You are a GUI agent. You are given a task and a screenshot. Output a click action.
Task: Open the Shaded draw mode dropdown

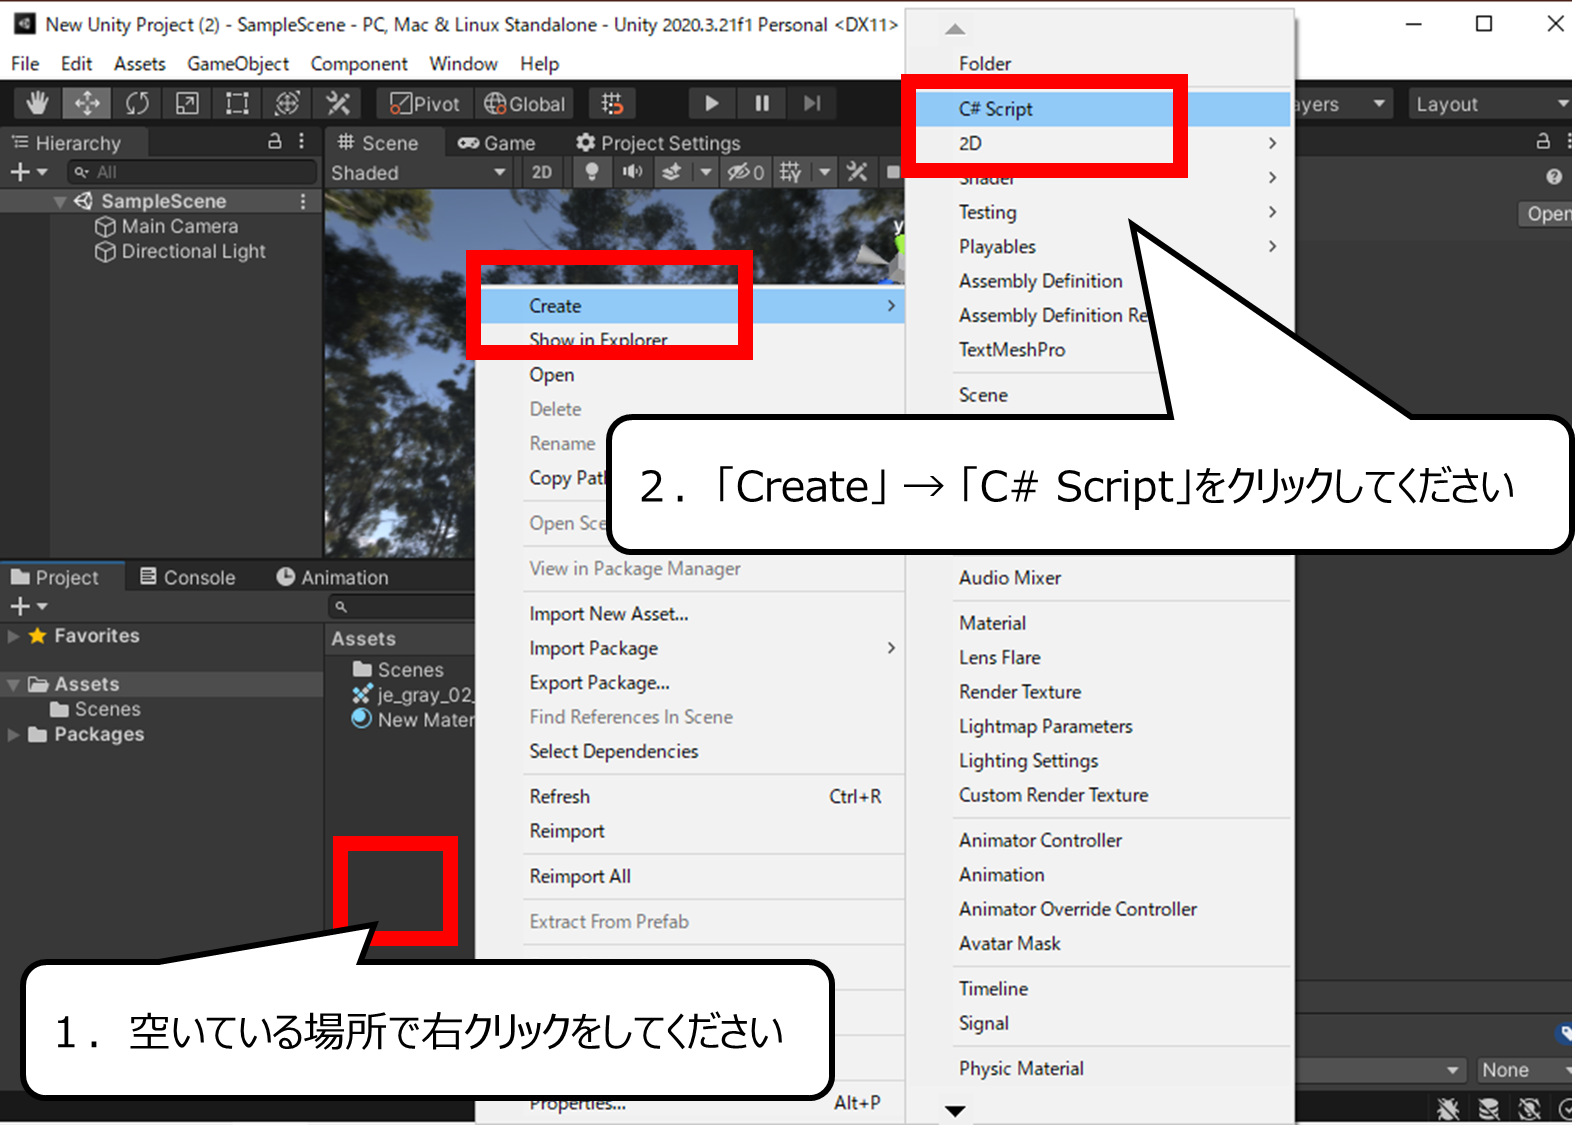click(x=417, y=173)
